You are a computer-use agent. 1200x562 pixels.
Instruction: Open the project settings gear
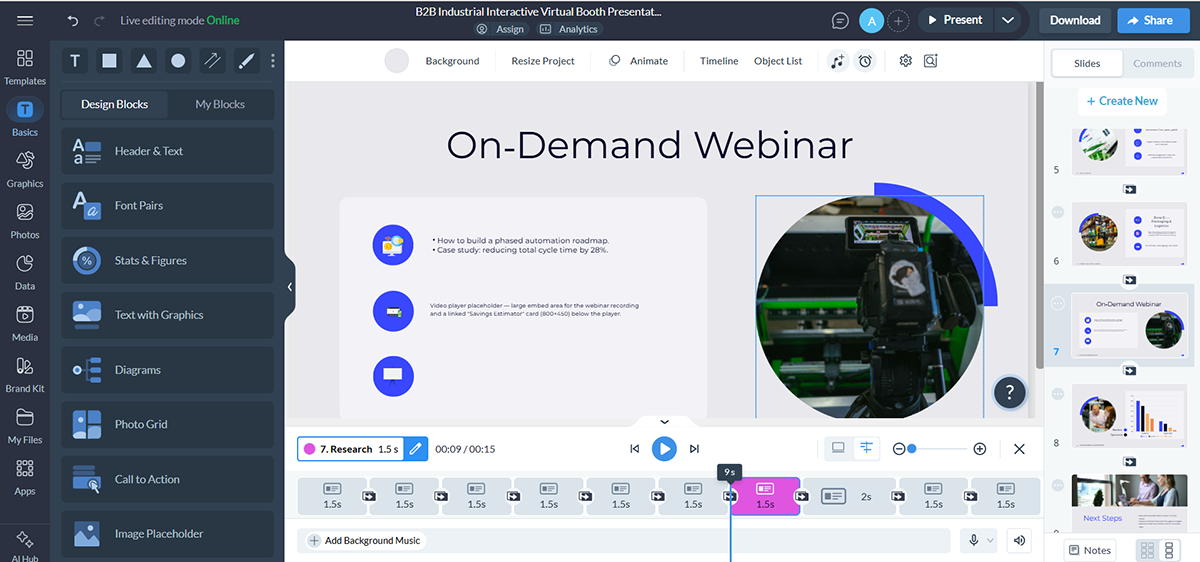click(x=905, y=61)
